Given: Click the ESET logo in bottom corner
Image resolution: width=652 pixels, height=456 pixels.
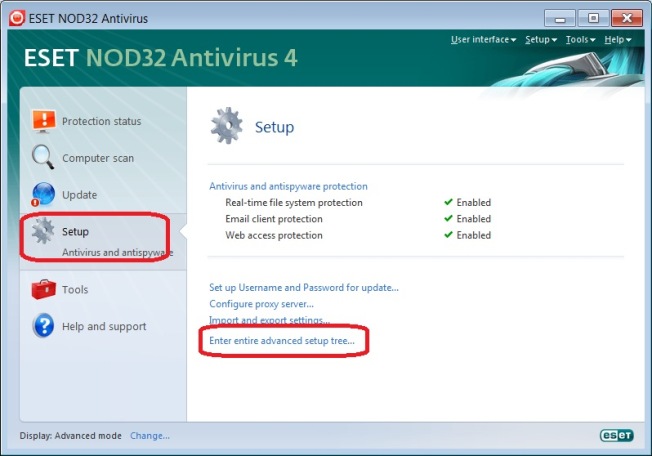Looking at the screenshot, I should 616,435.
